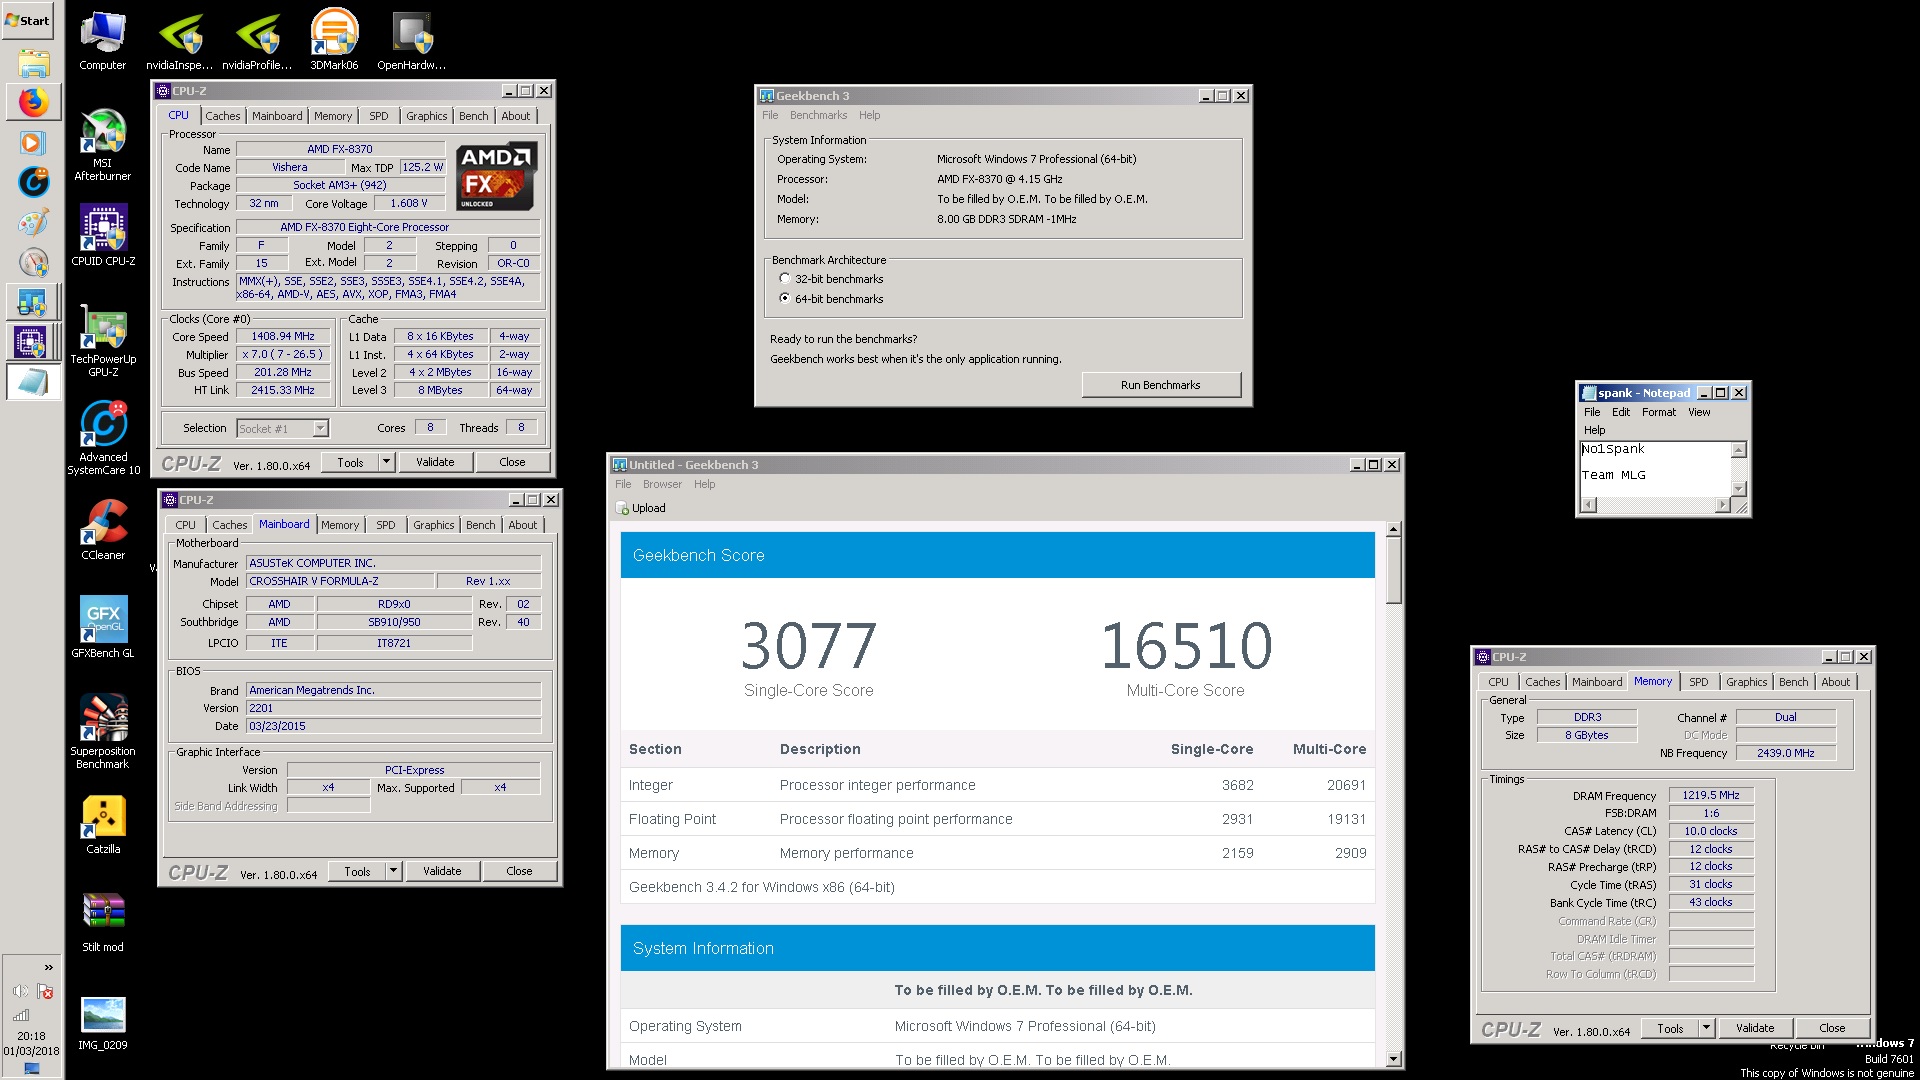Viewport: 1920px width, 1080px height.
Task: Show hidden tray icons chevron
Action: click(x=48, y=967)
